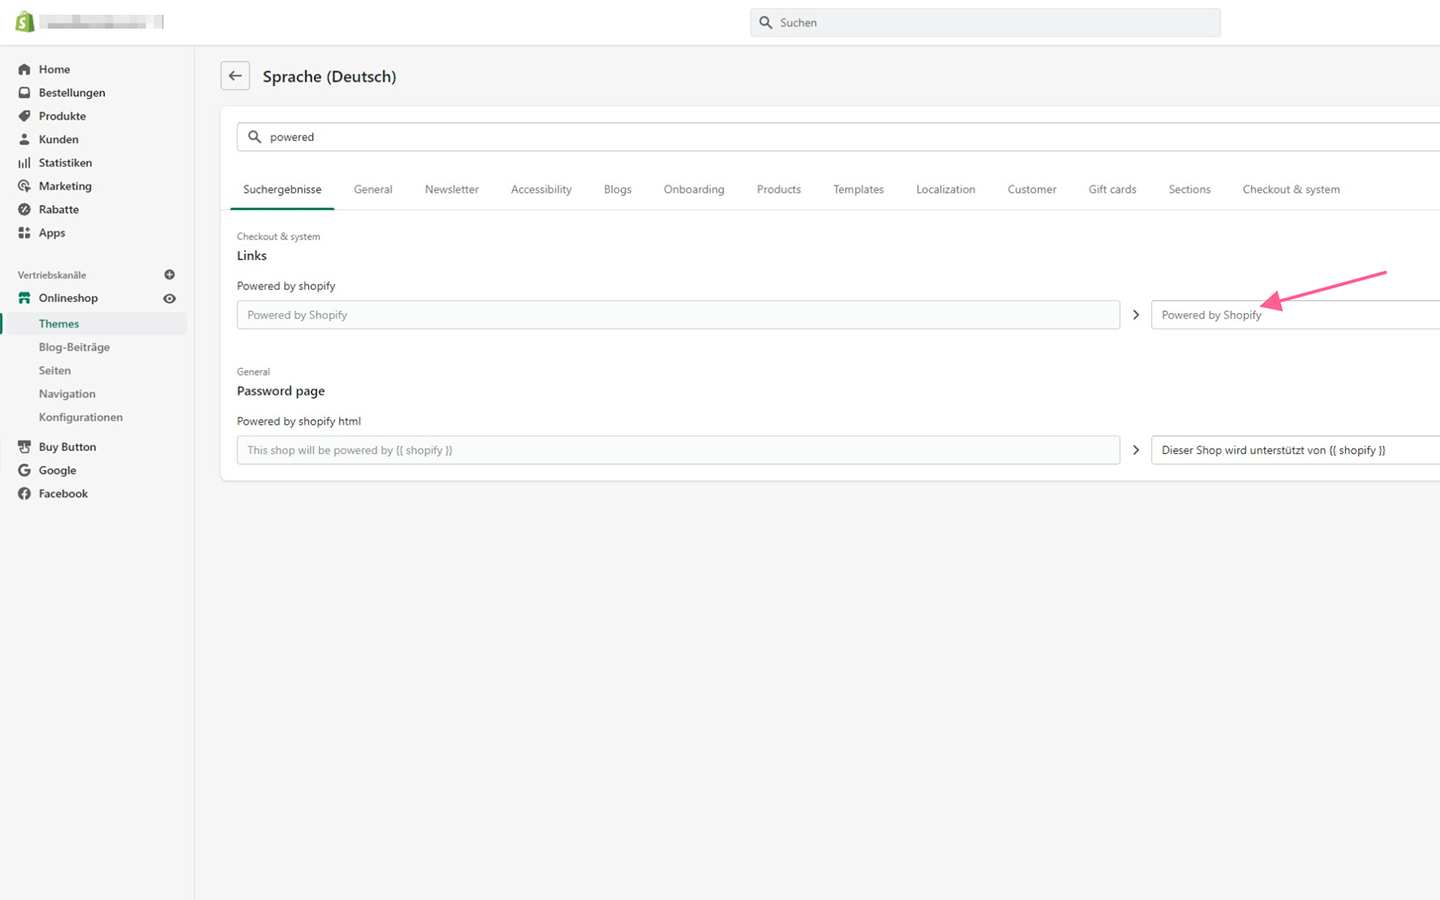Open Kunden in the sidebar
Viewport: 1440px width, 900px height.
coord(58,139)
